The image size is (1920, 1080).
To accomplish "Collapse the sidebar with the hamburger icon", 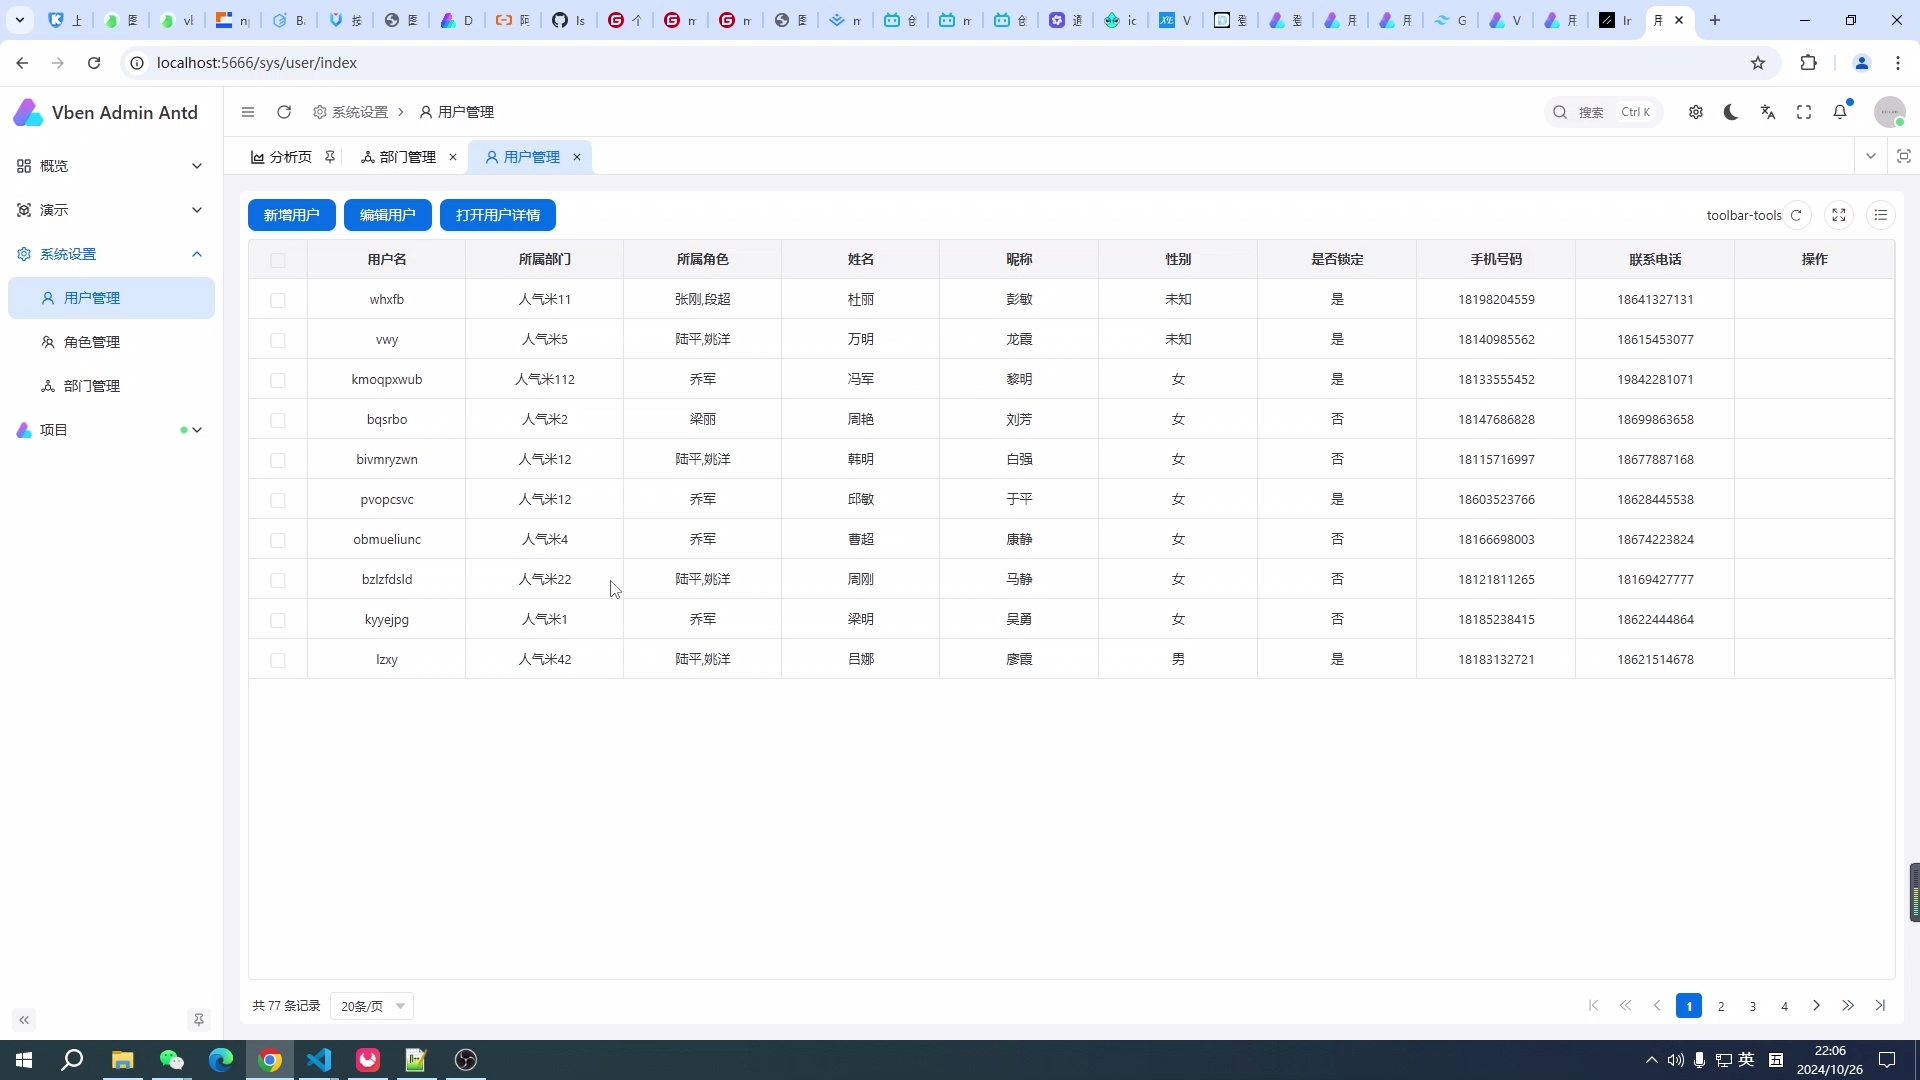I will 248,112.
